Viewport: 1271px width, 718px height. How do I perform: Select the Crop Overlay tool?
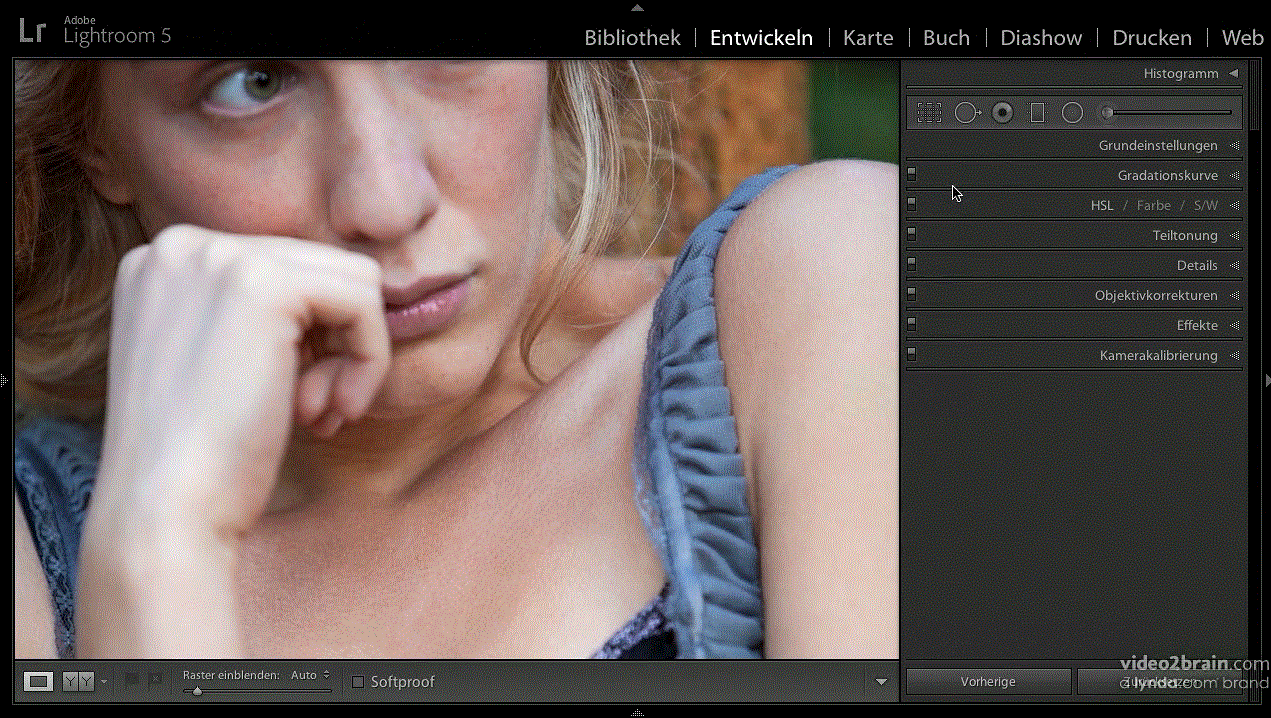click(929, 113)
